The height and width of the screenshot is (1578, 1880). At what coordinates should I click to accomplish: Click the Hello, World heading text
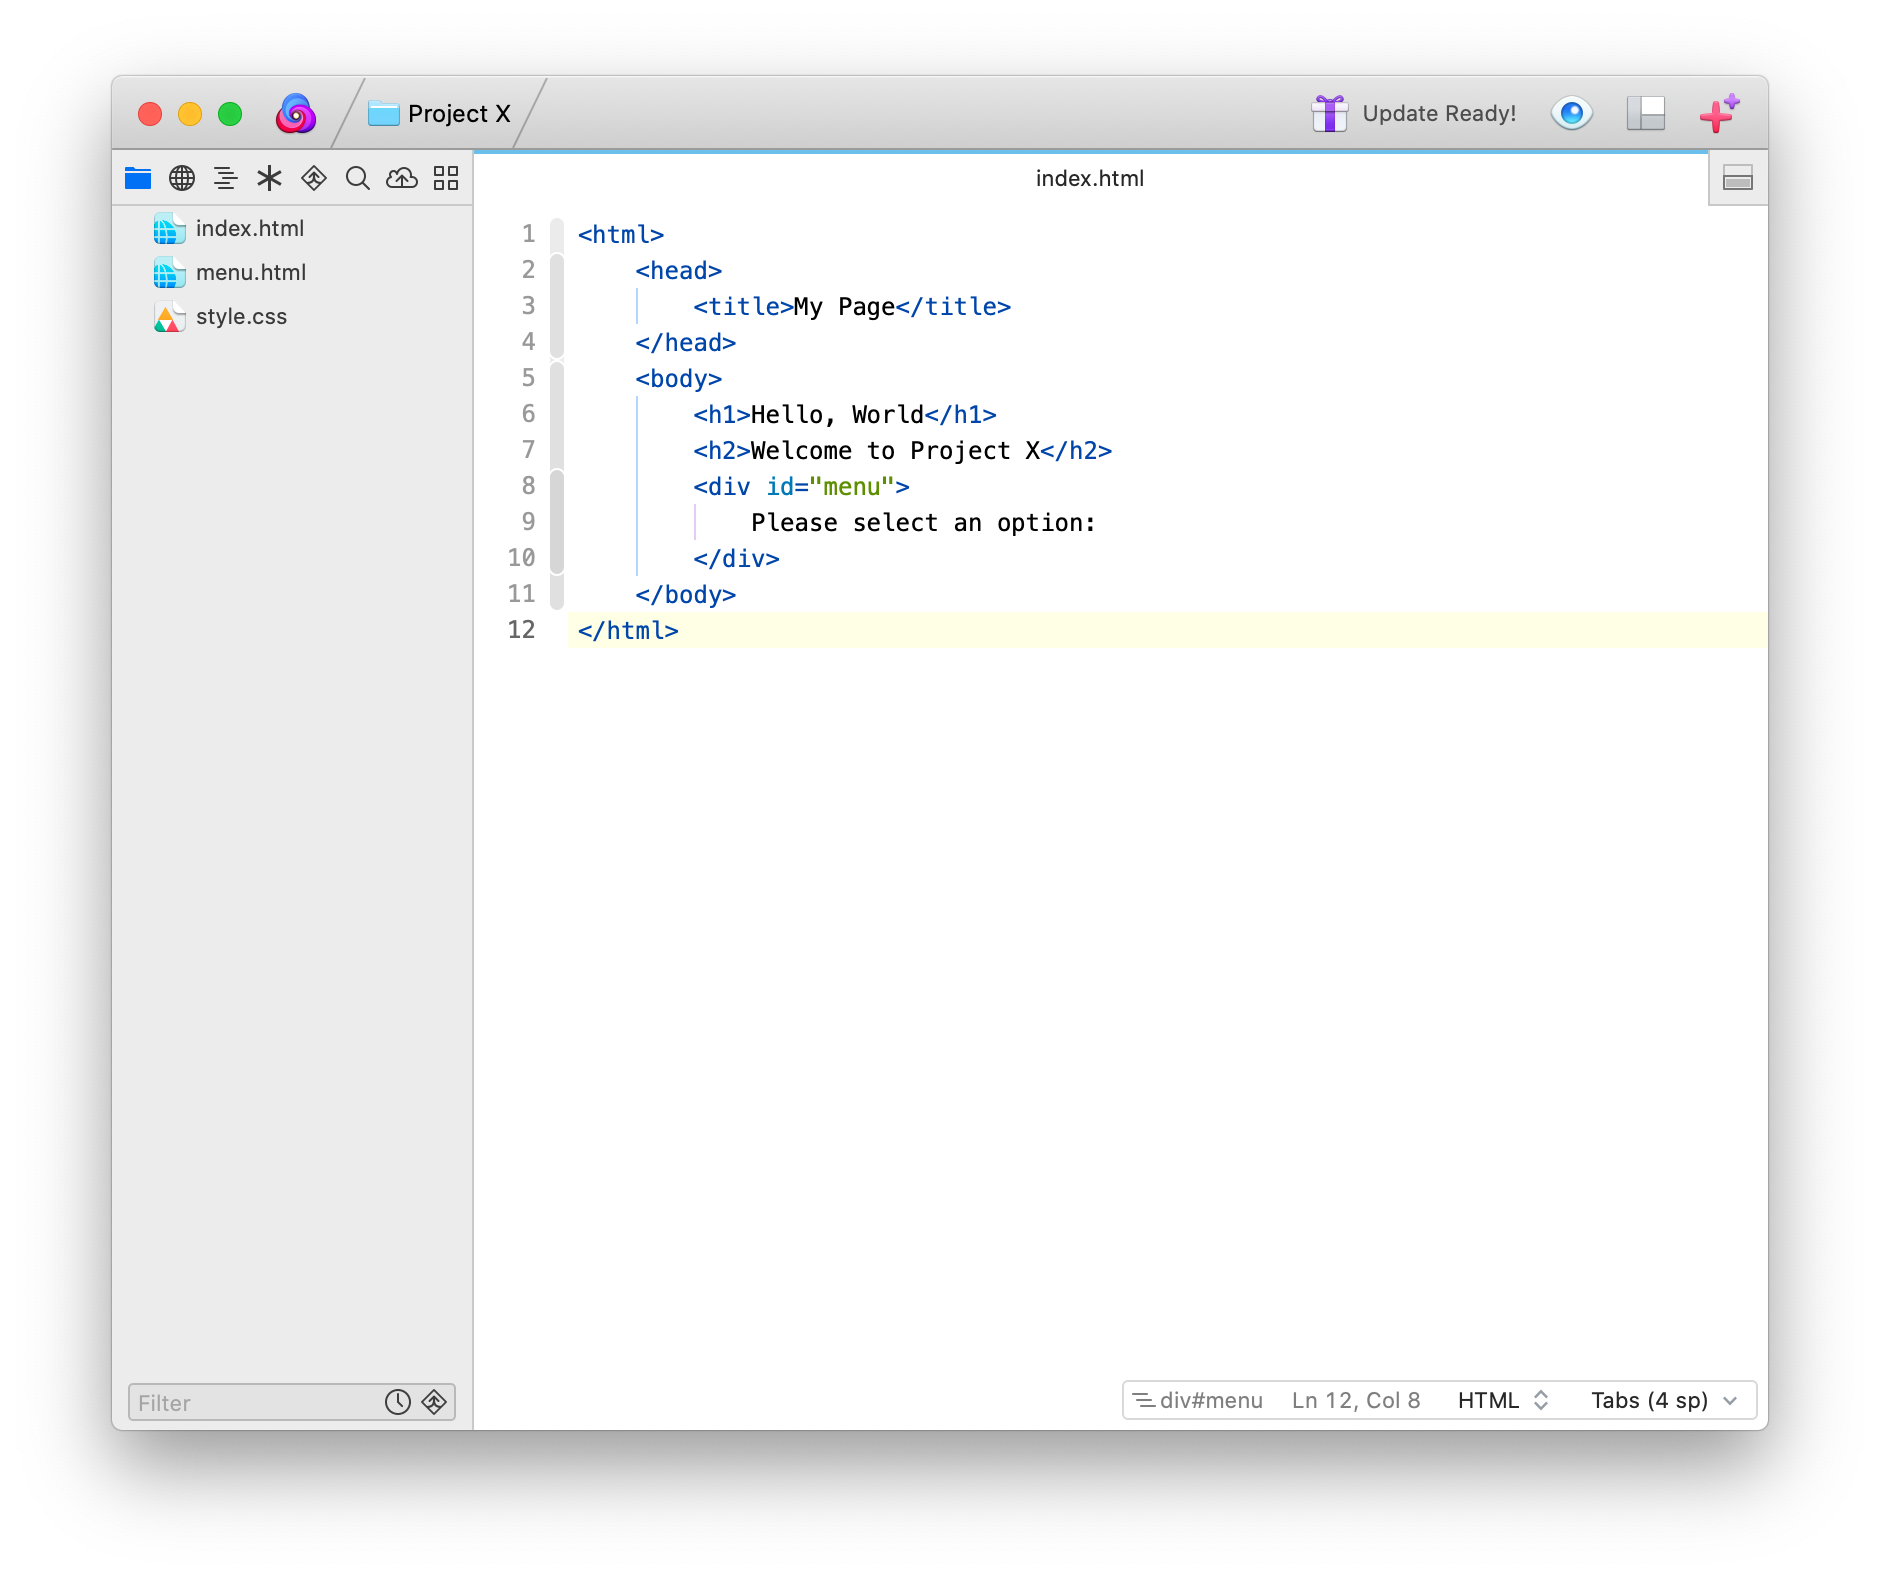[837, 414]
